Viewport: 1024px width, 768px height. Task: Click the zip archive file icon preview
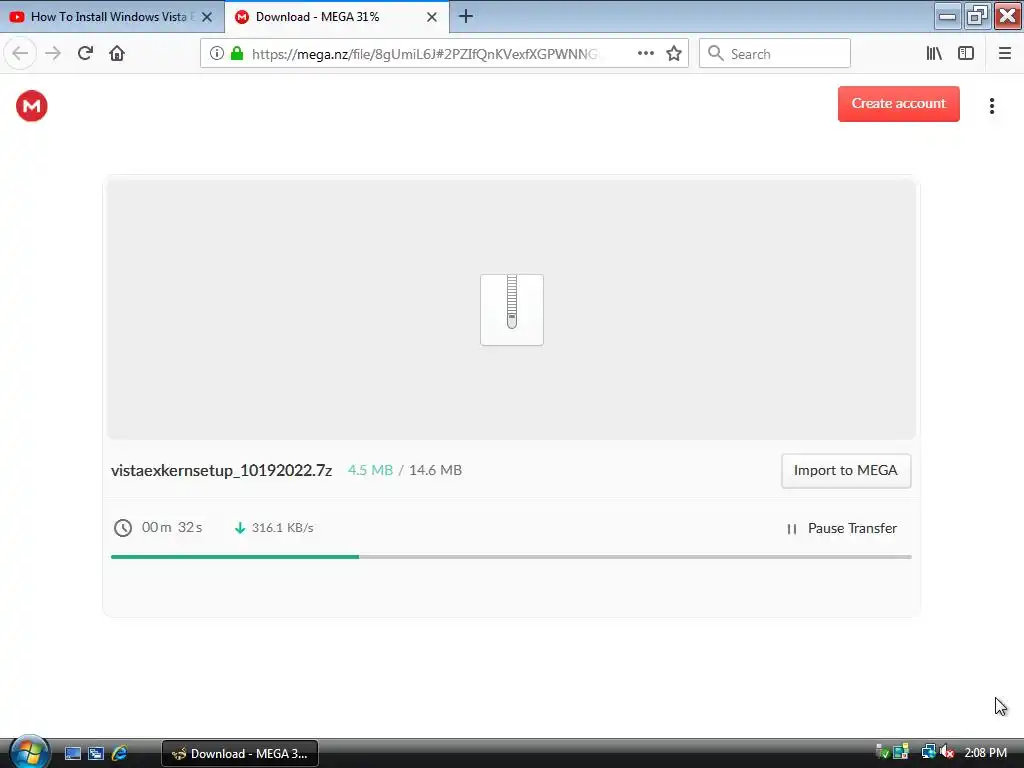(x=512, y=310)
